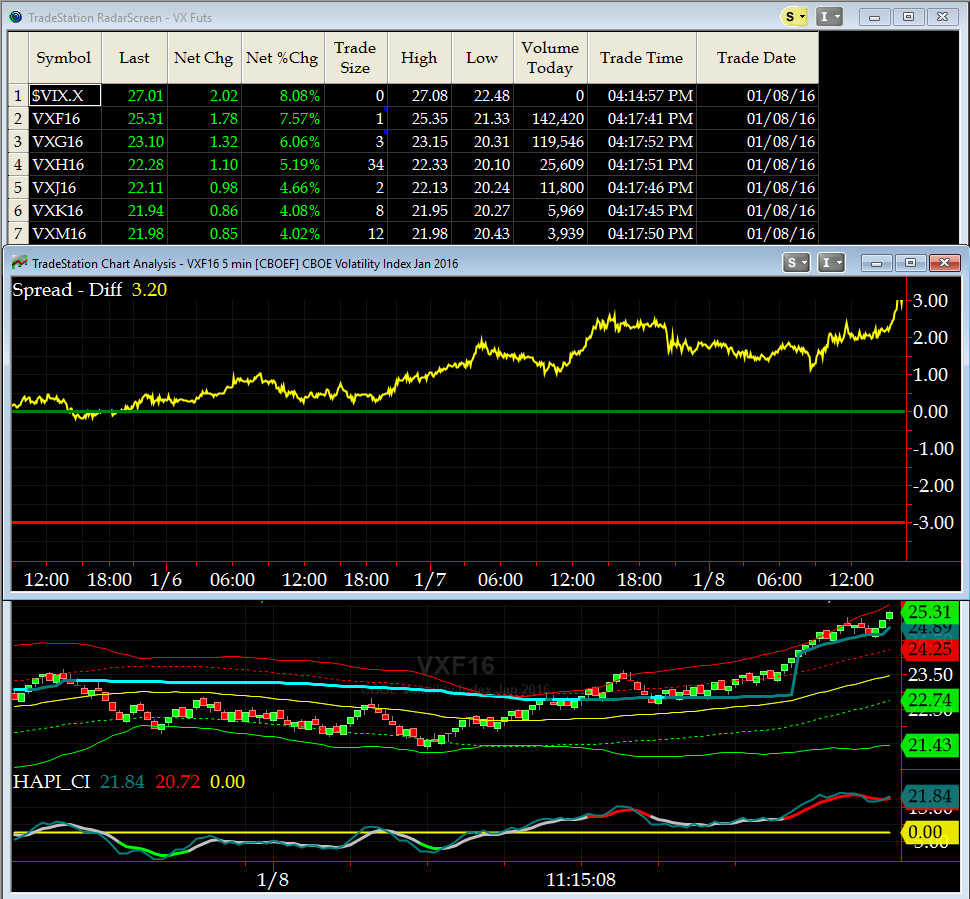The image size is (970, 899).
Task: Open the S dropdown in Chart Analysis
Action: (x=796, y=263)
